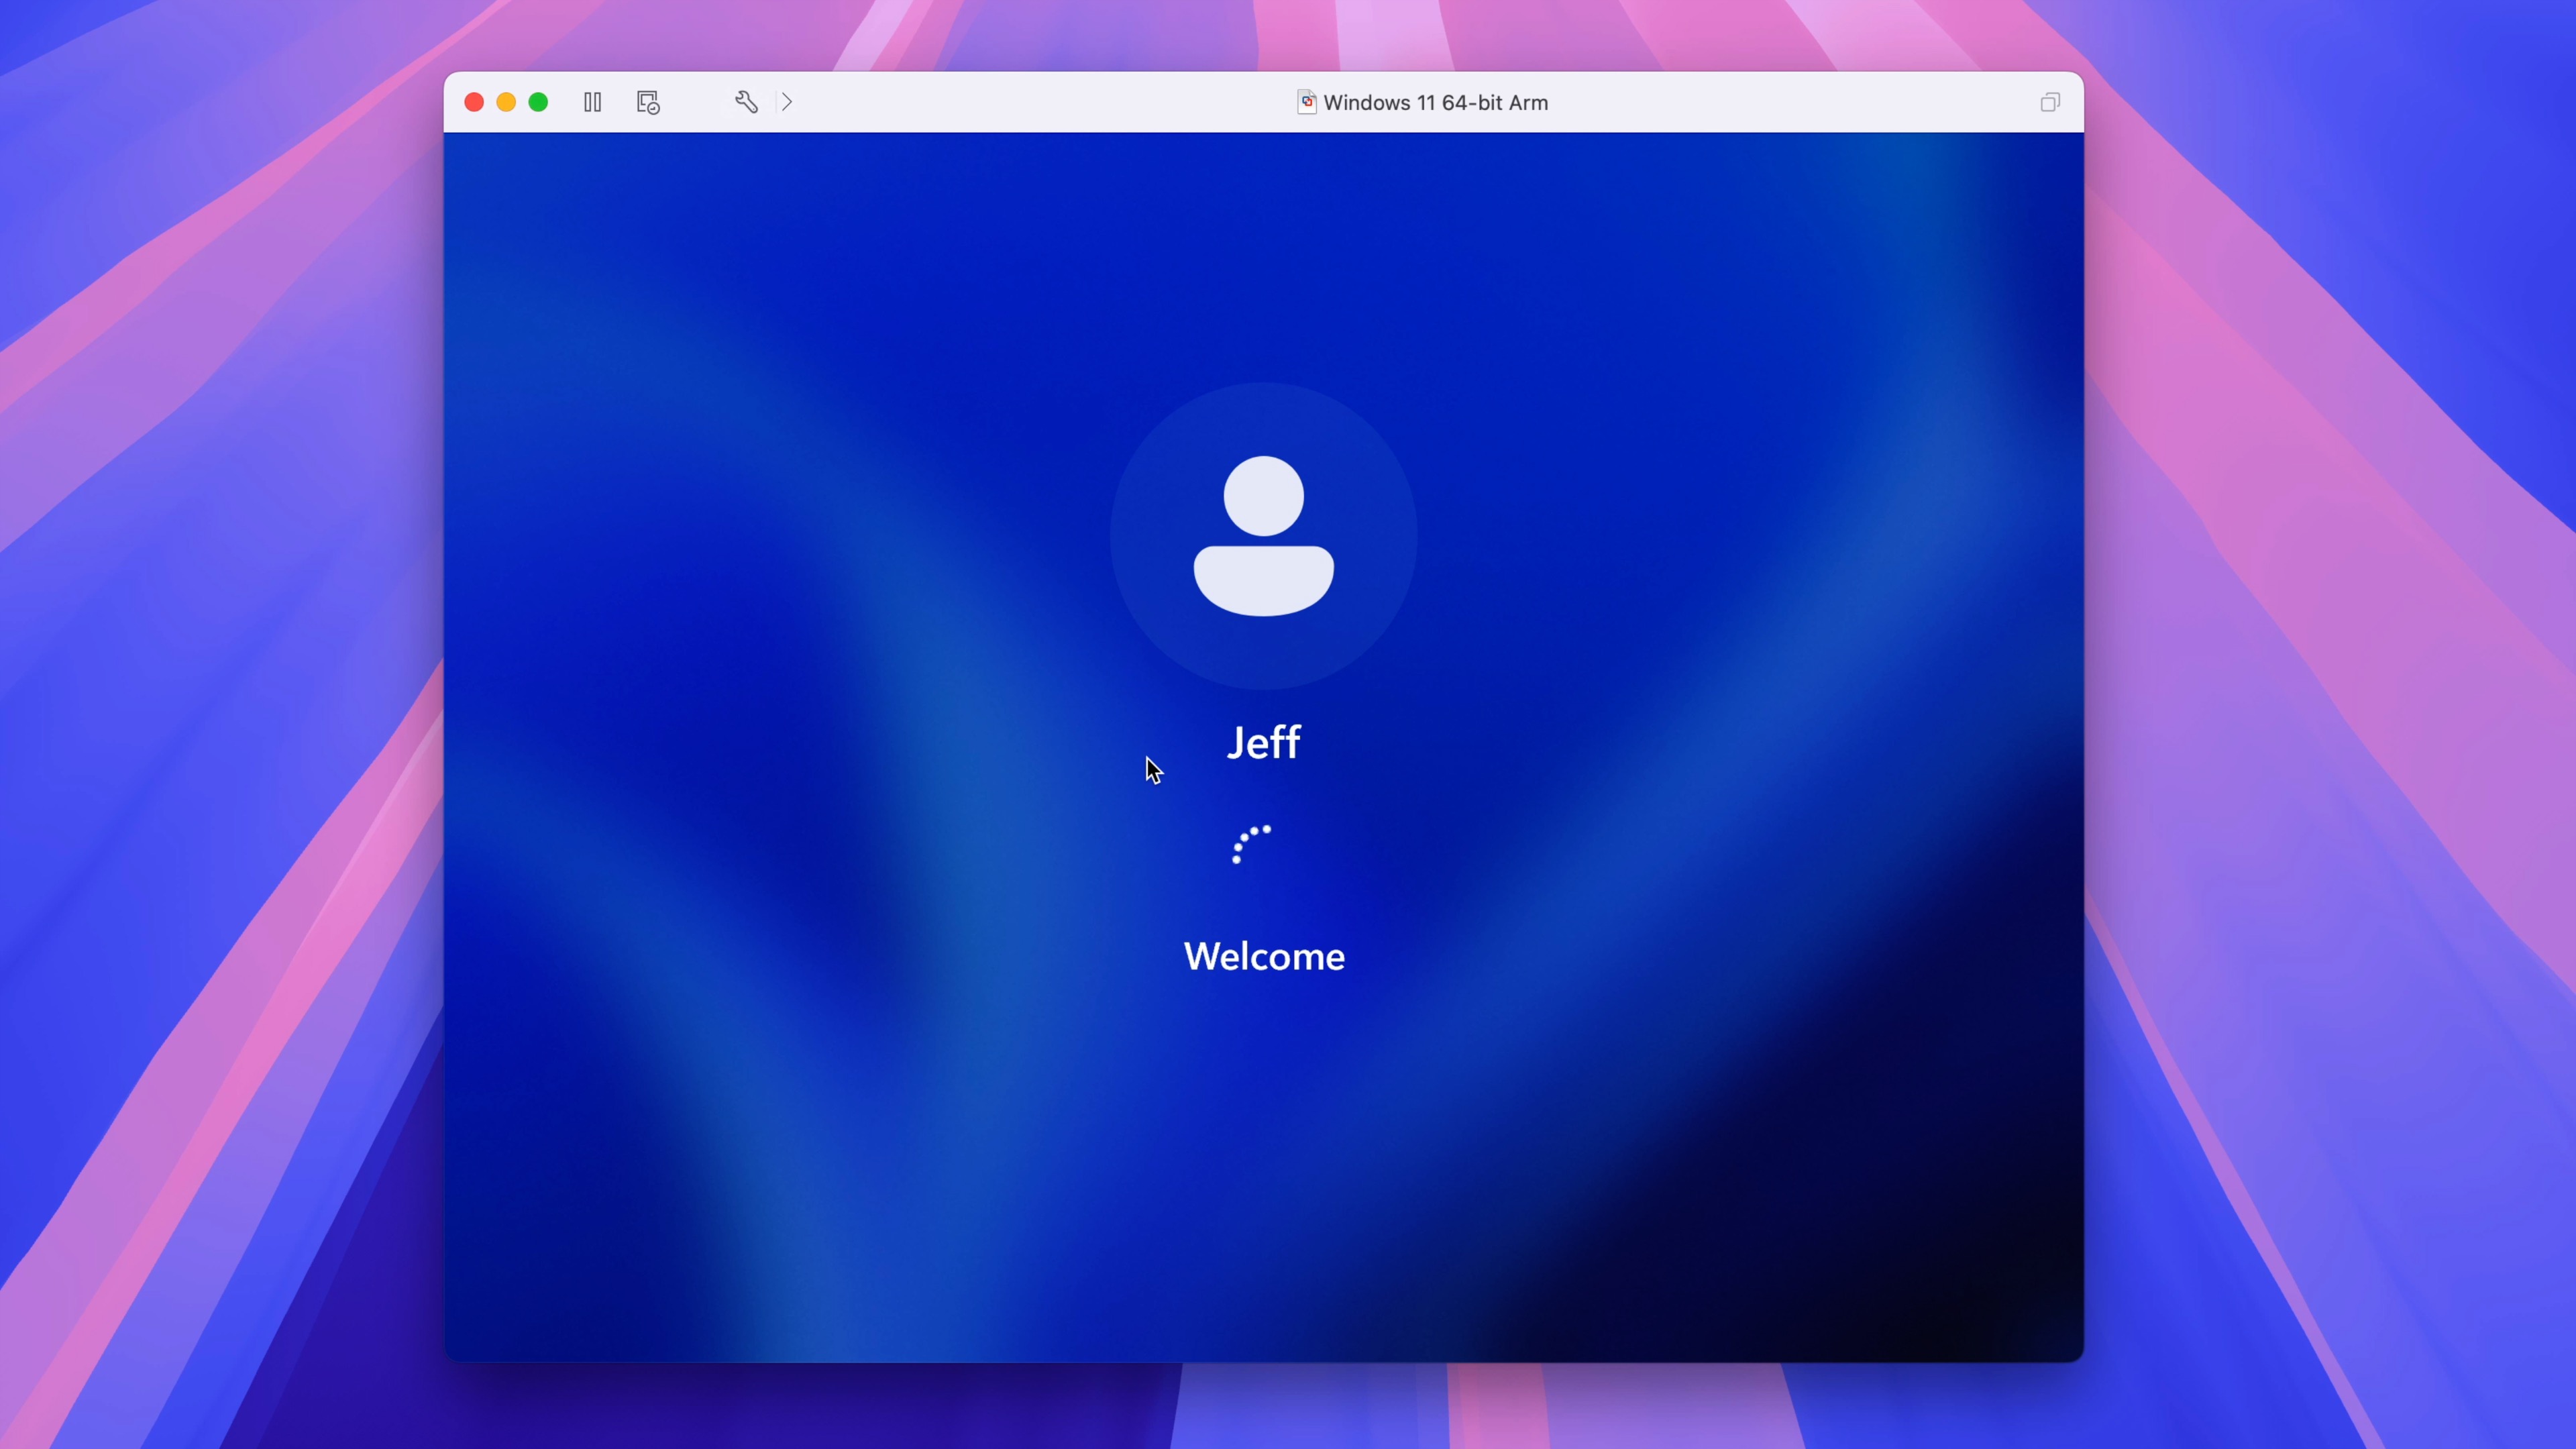The width and height of the screenshot is (2576, 1449).
Task: Click the clock badge on the snapshot icon
Action: click(x=654, y=108)
